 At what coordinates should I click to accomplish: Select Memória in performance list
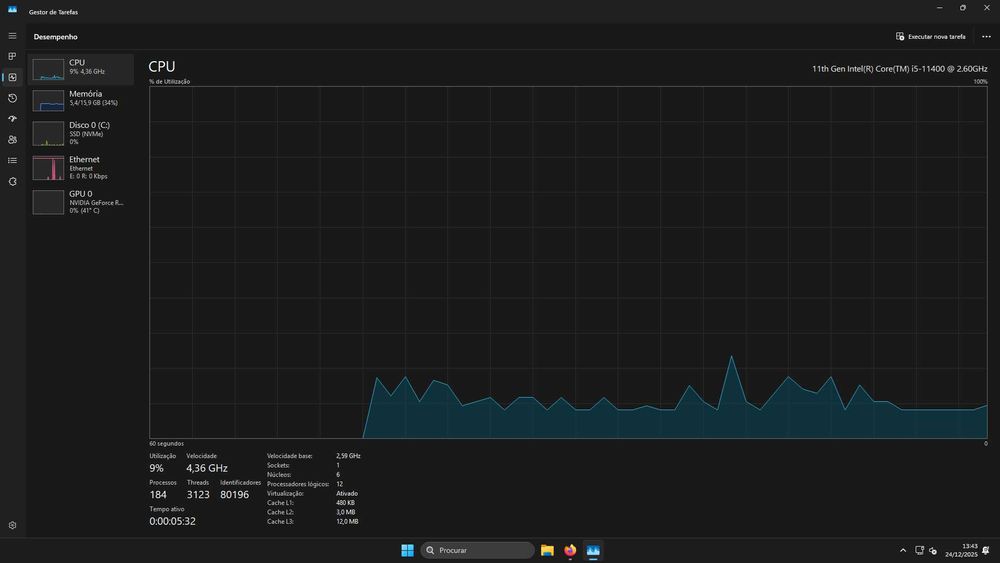(x=81, y=99)
